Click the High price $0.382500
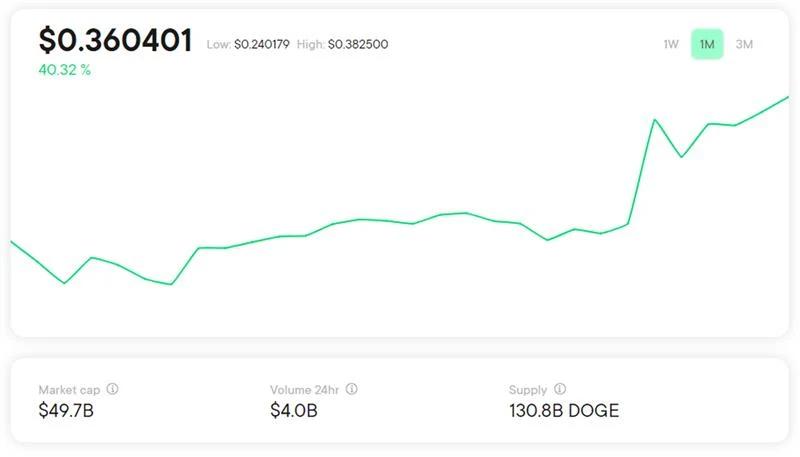800x457 pixels. point(358,44)
